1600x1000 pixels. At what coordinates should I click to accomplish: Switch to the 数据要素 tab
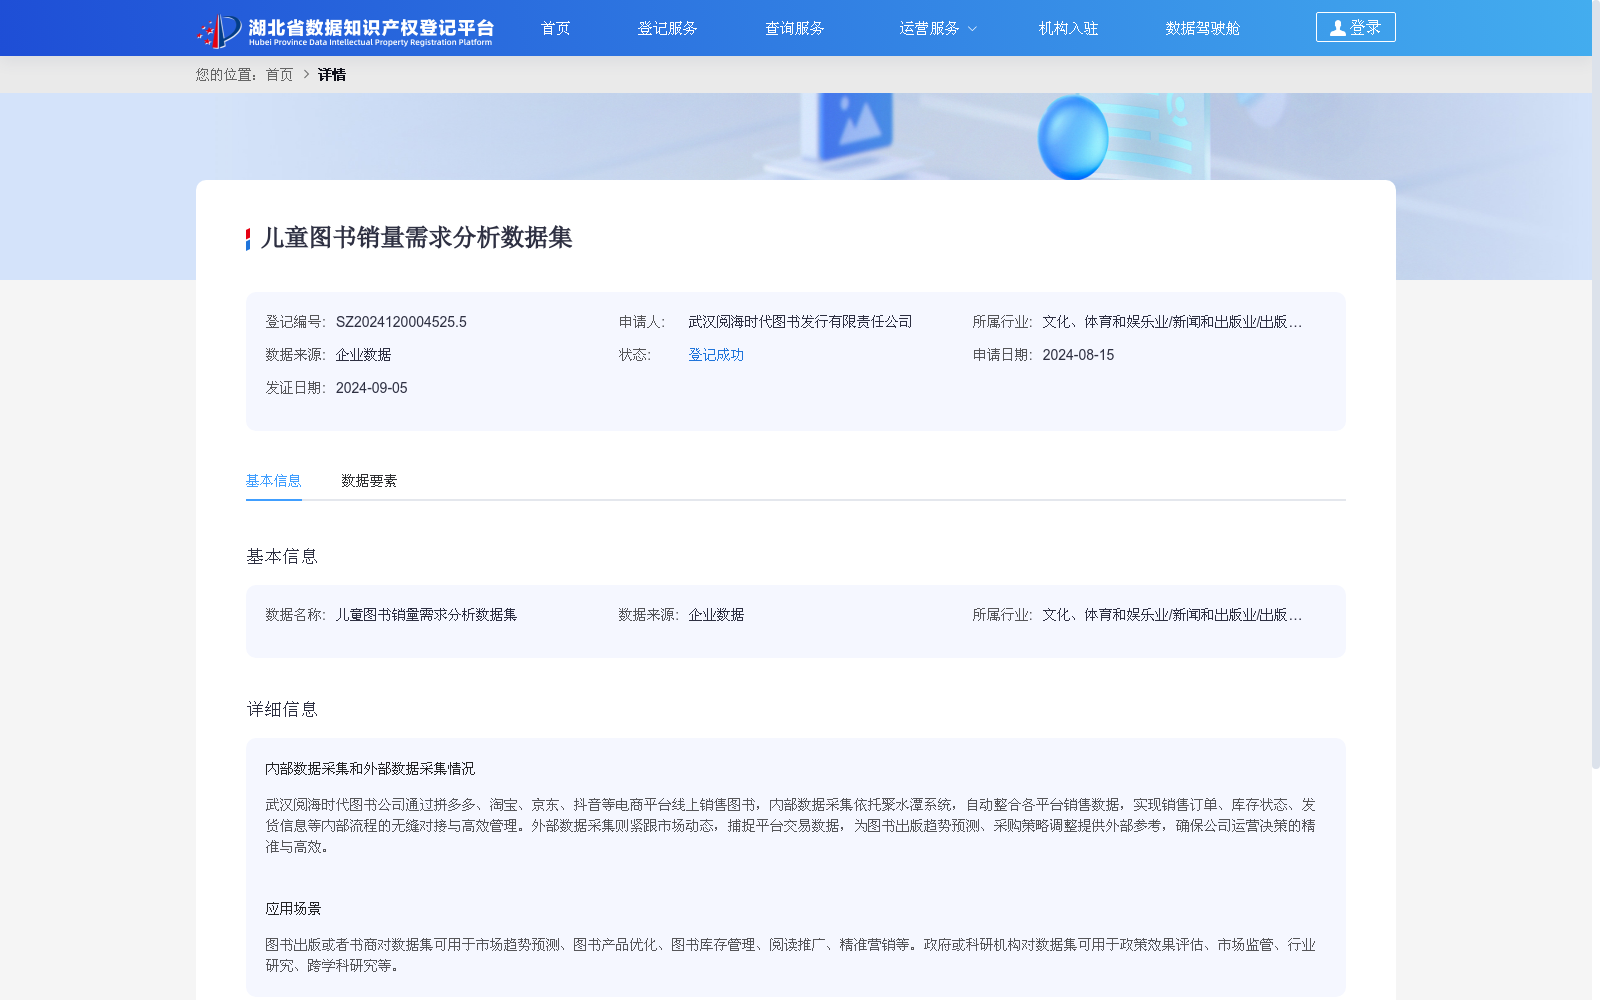369,481
